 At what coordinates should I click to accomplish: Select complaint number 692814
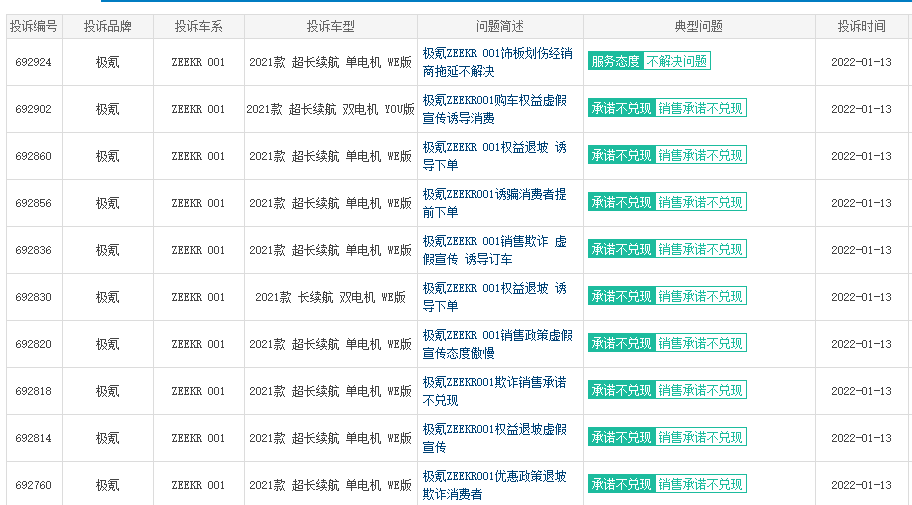[34, 439]
